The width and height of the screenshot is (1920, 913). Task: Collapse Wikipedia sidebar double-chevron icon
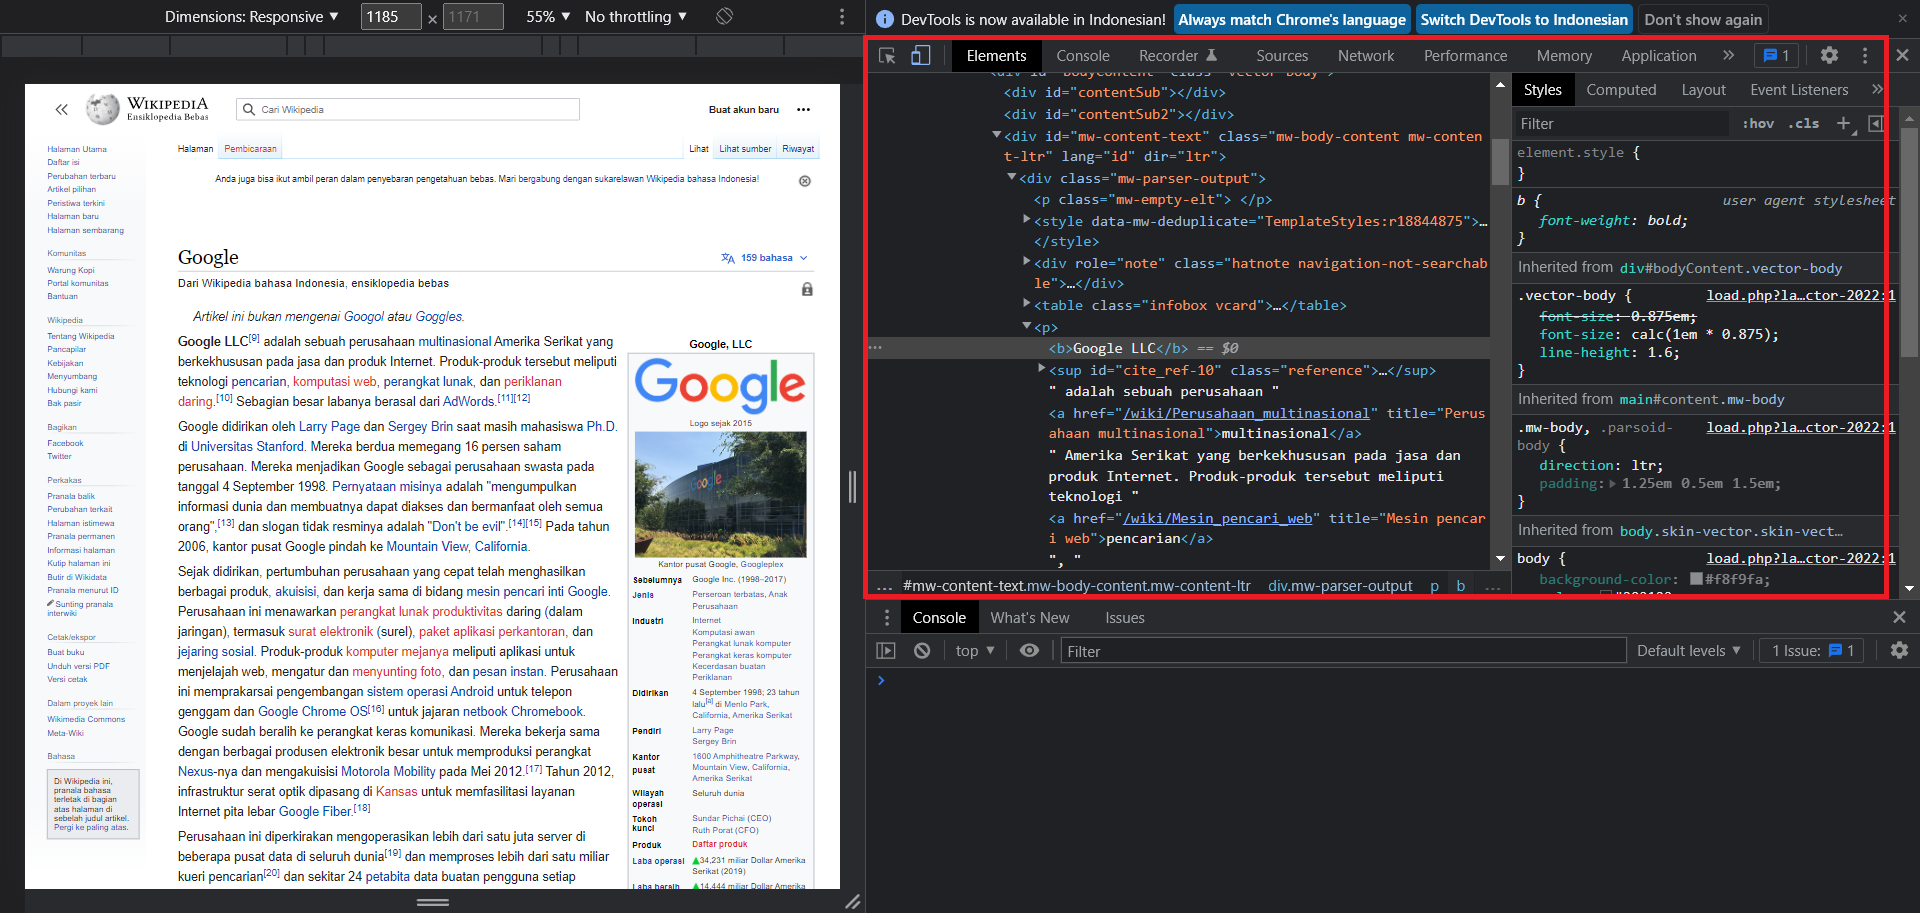[62, 109]
